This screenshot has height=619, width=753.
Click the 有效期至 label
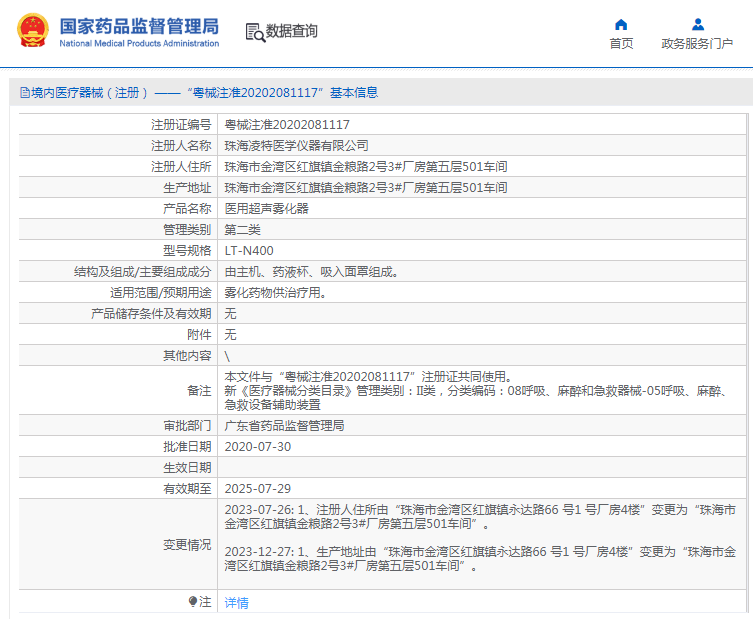[187, 488]
